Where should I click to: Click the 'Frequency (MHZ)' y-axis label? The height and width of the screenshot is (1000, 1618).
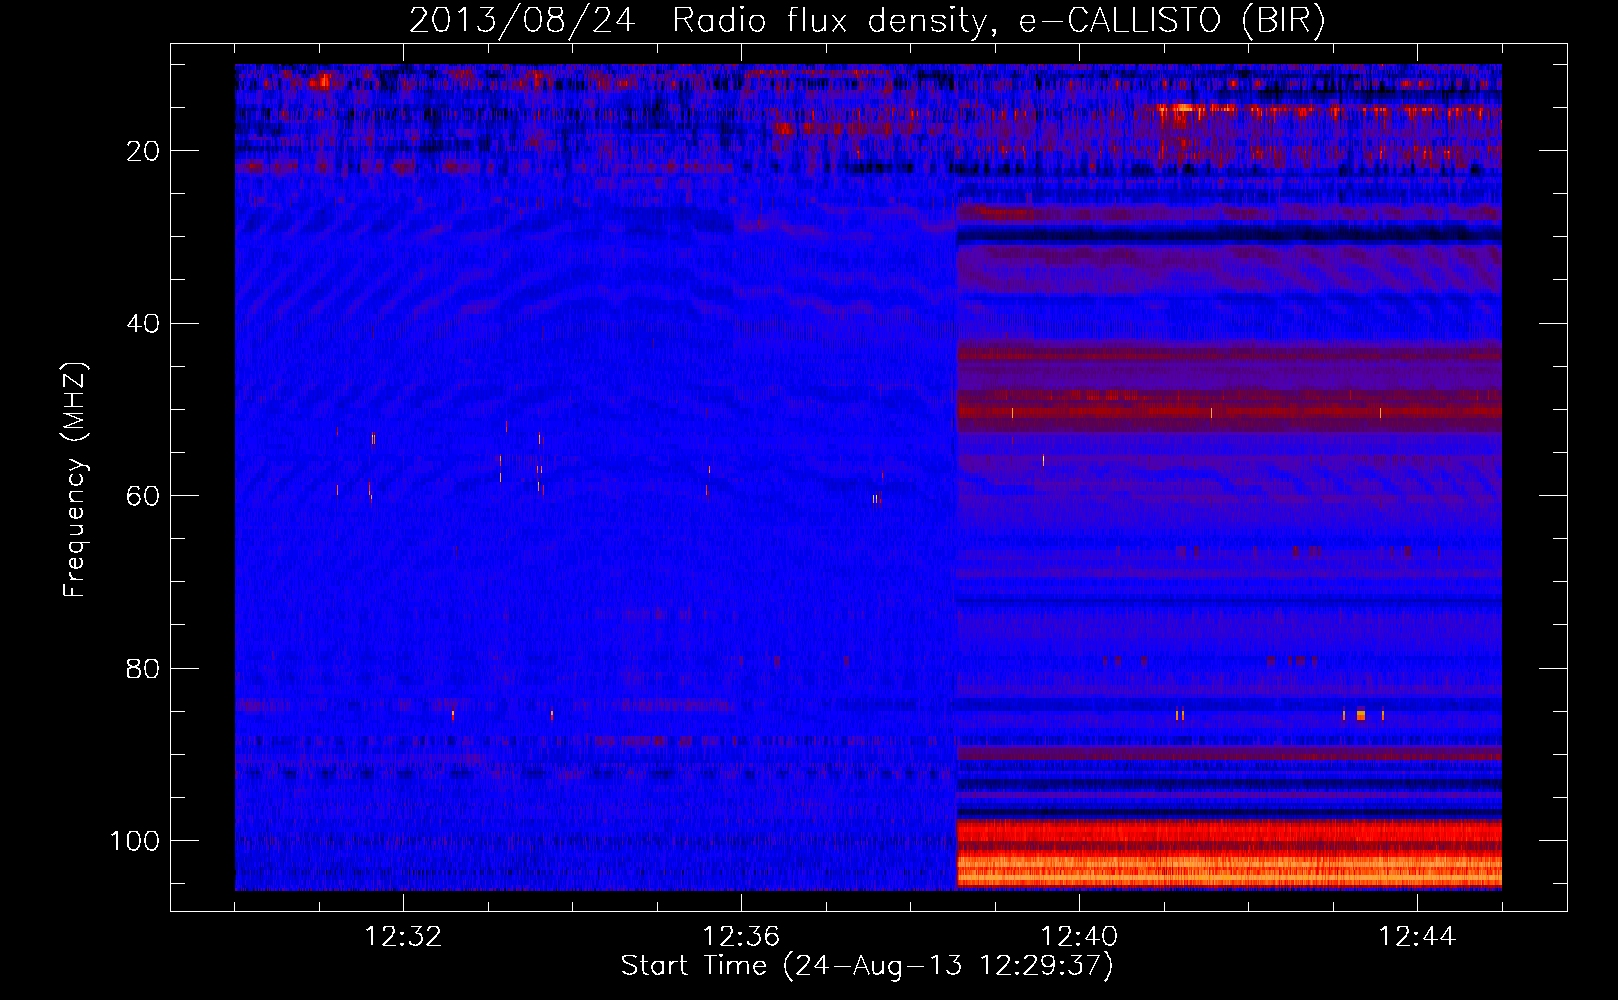point(75,479)
